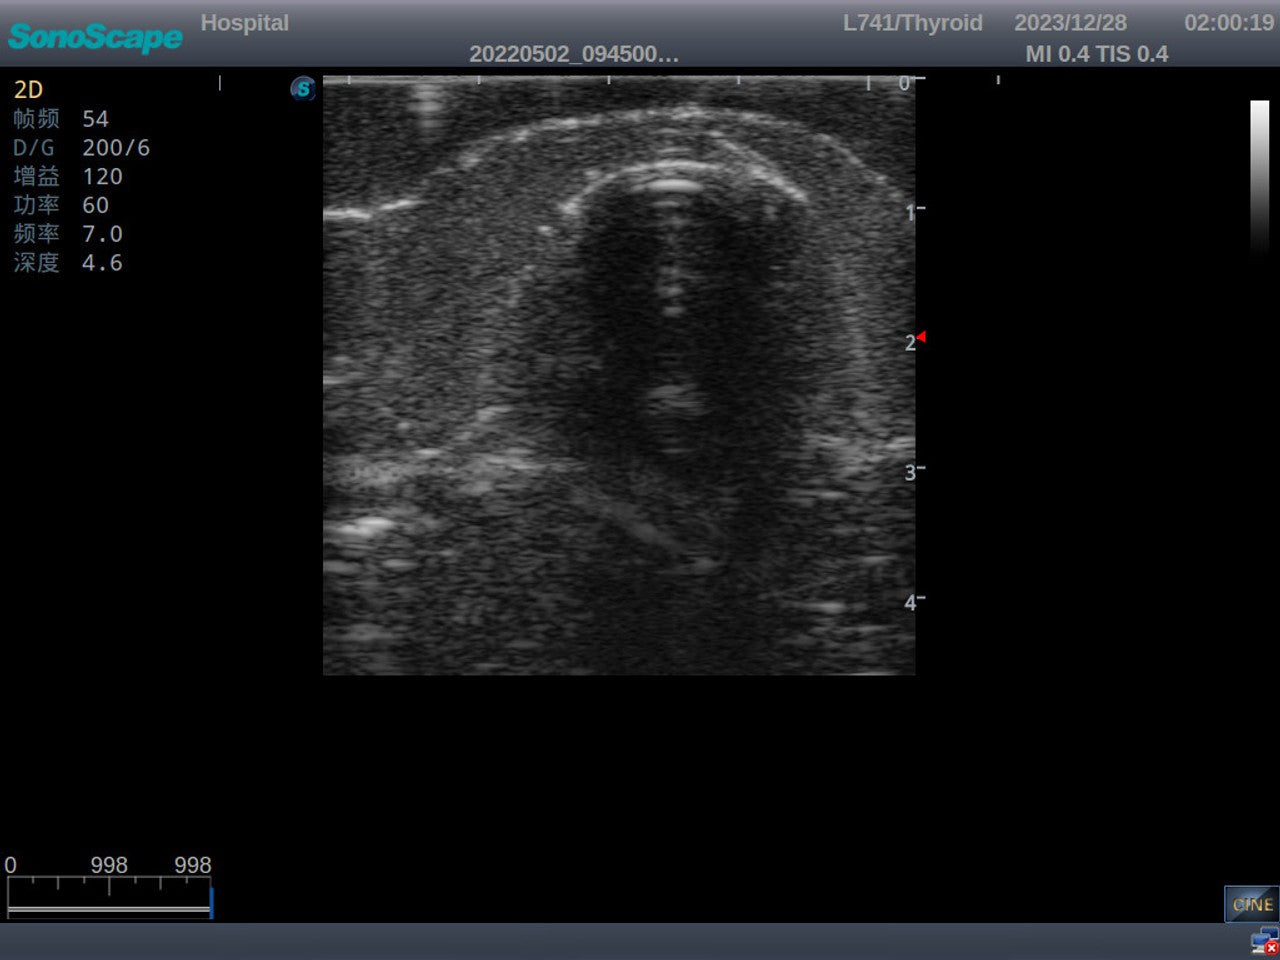Toggle the 增益 120 gain parameter
The image size is (1280, 960).
(66, 176)
